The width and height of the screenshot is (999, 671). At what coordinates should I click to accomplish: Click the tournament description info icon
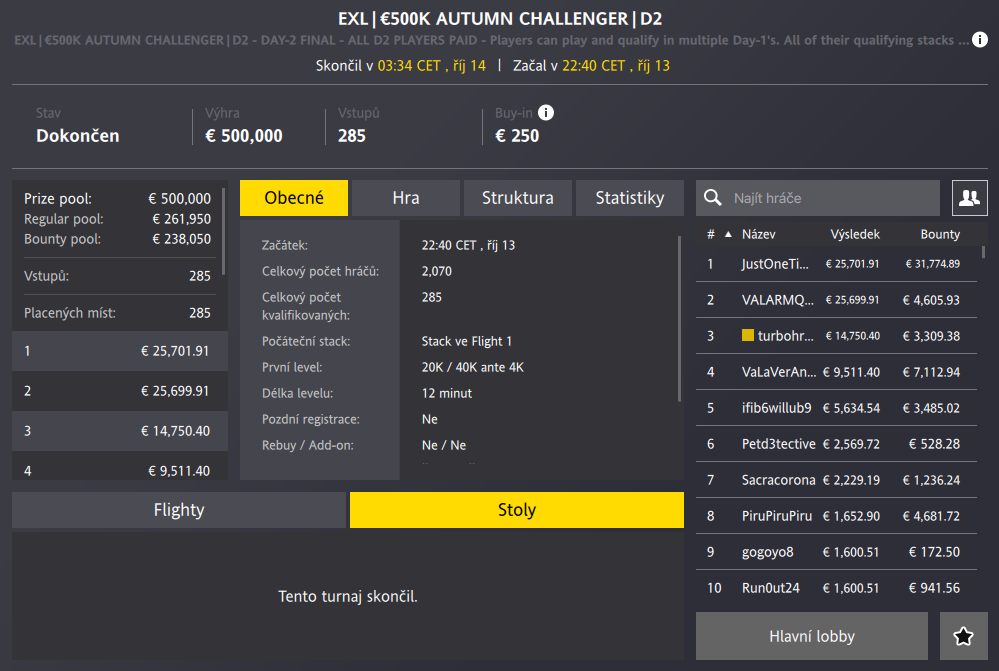(x=982, y=41)
